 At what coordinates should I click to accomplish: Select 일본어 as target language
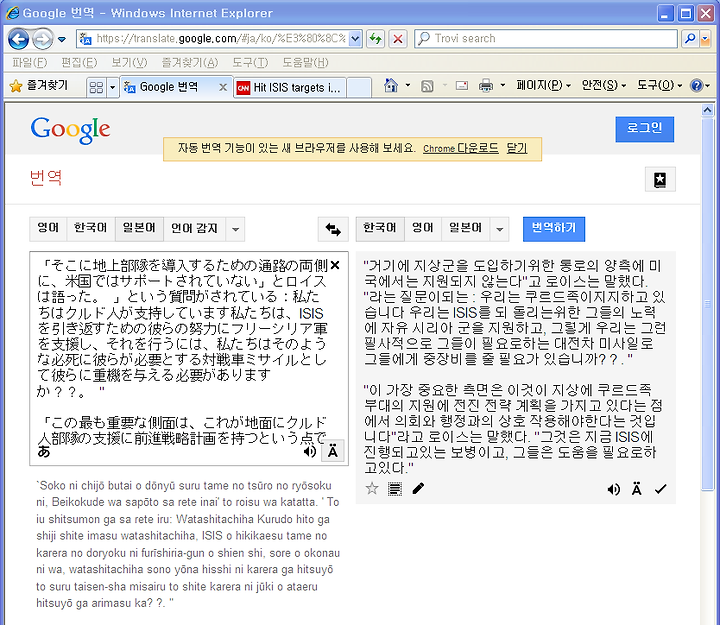(466, 229)
